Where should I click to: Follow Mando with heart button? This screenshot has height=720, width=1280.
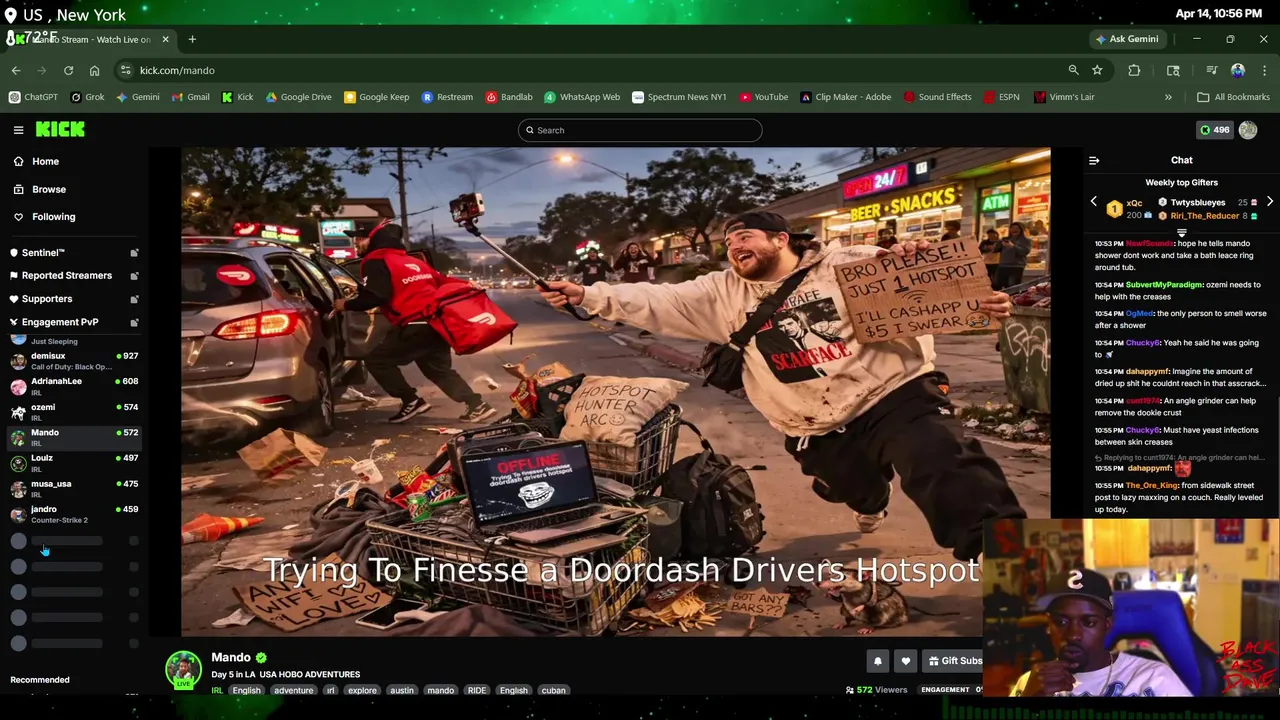click(905, 661)
